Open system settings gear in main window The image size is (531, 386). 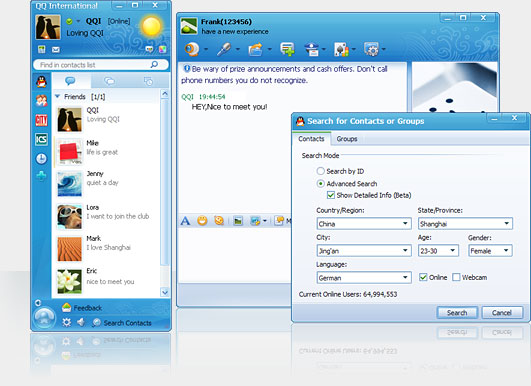click(x=67, y=322)
